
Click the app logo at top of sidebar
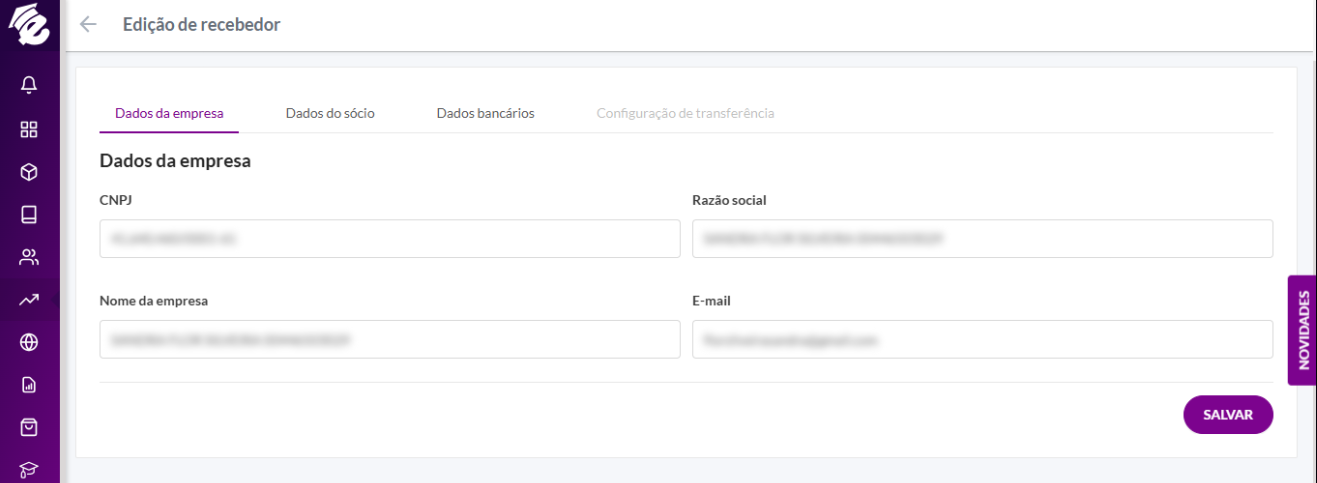click(x=29, y=26)
